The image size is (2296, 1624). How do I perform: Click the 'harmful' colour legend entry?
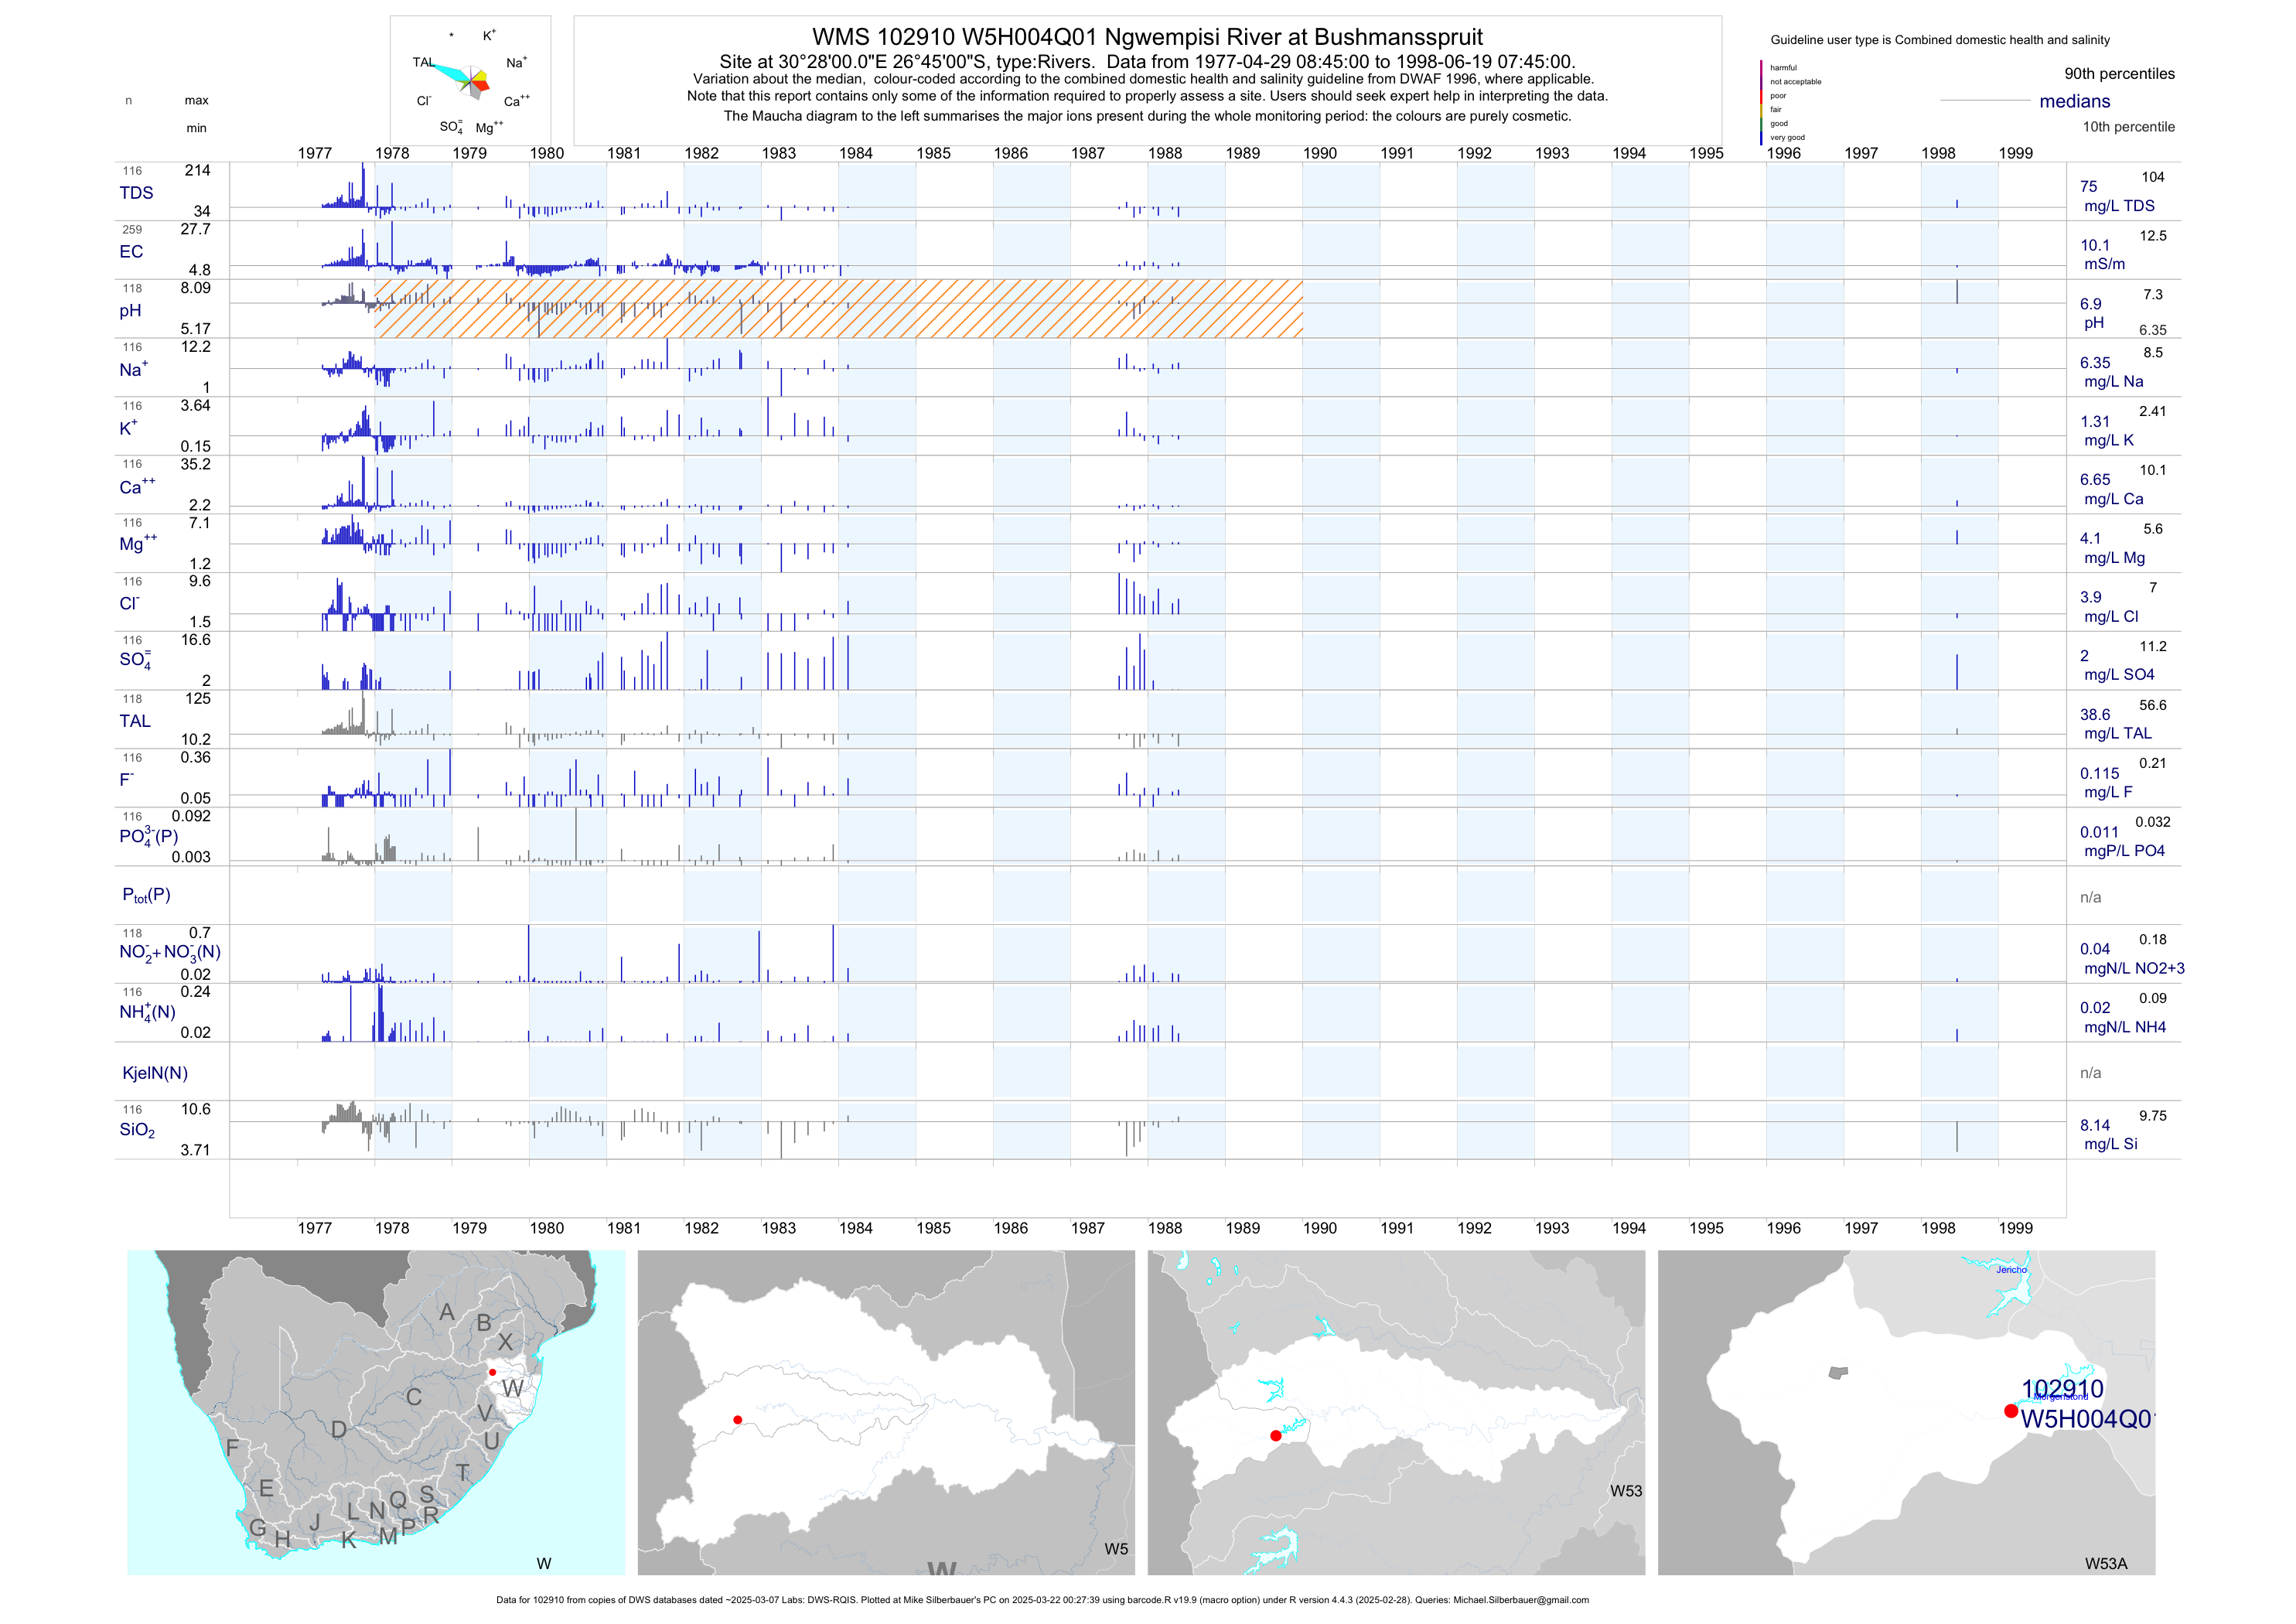pyautogui.click(x=1783, y=68)
